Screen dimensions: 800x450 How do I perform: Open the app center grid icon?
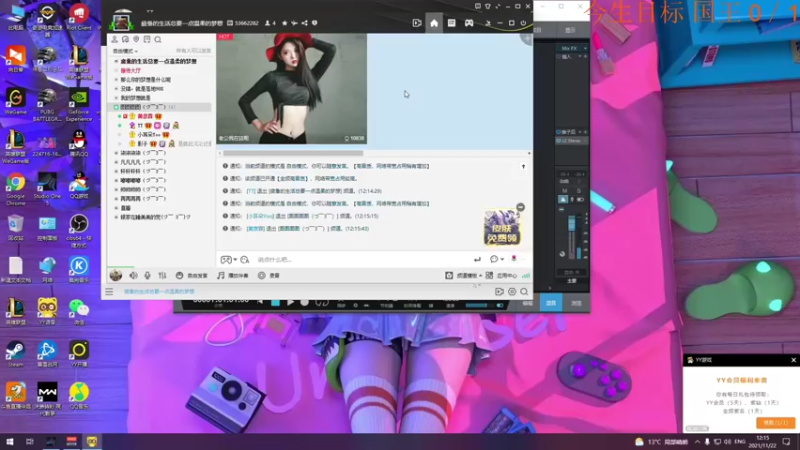(x=489, y=276)
